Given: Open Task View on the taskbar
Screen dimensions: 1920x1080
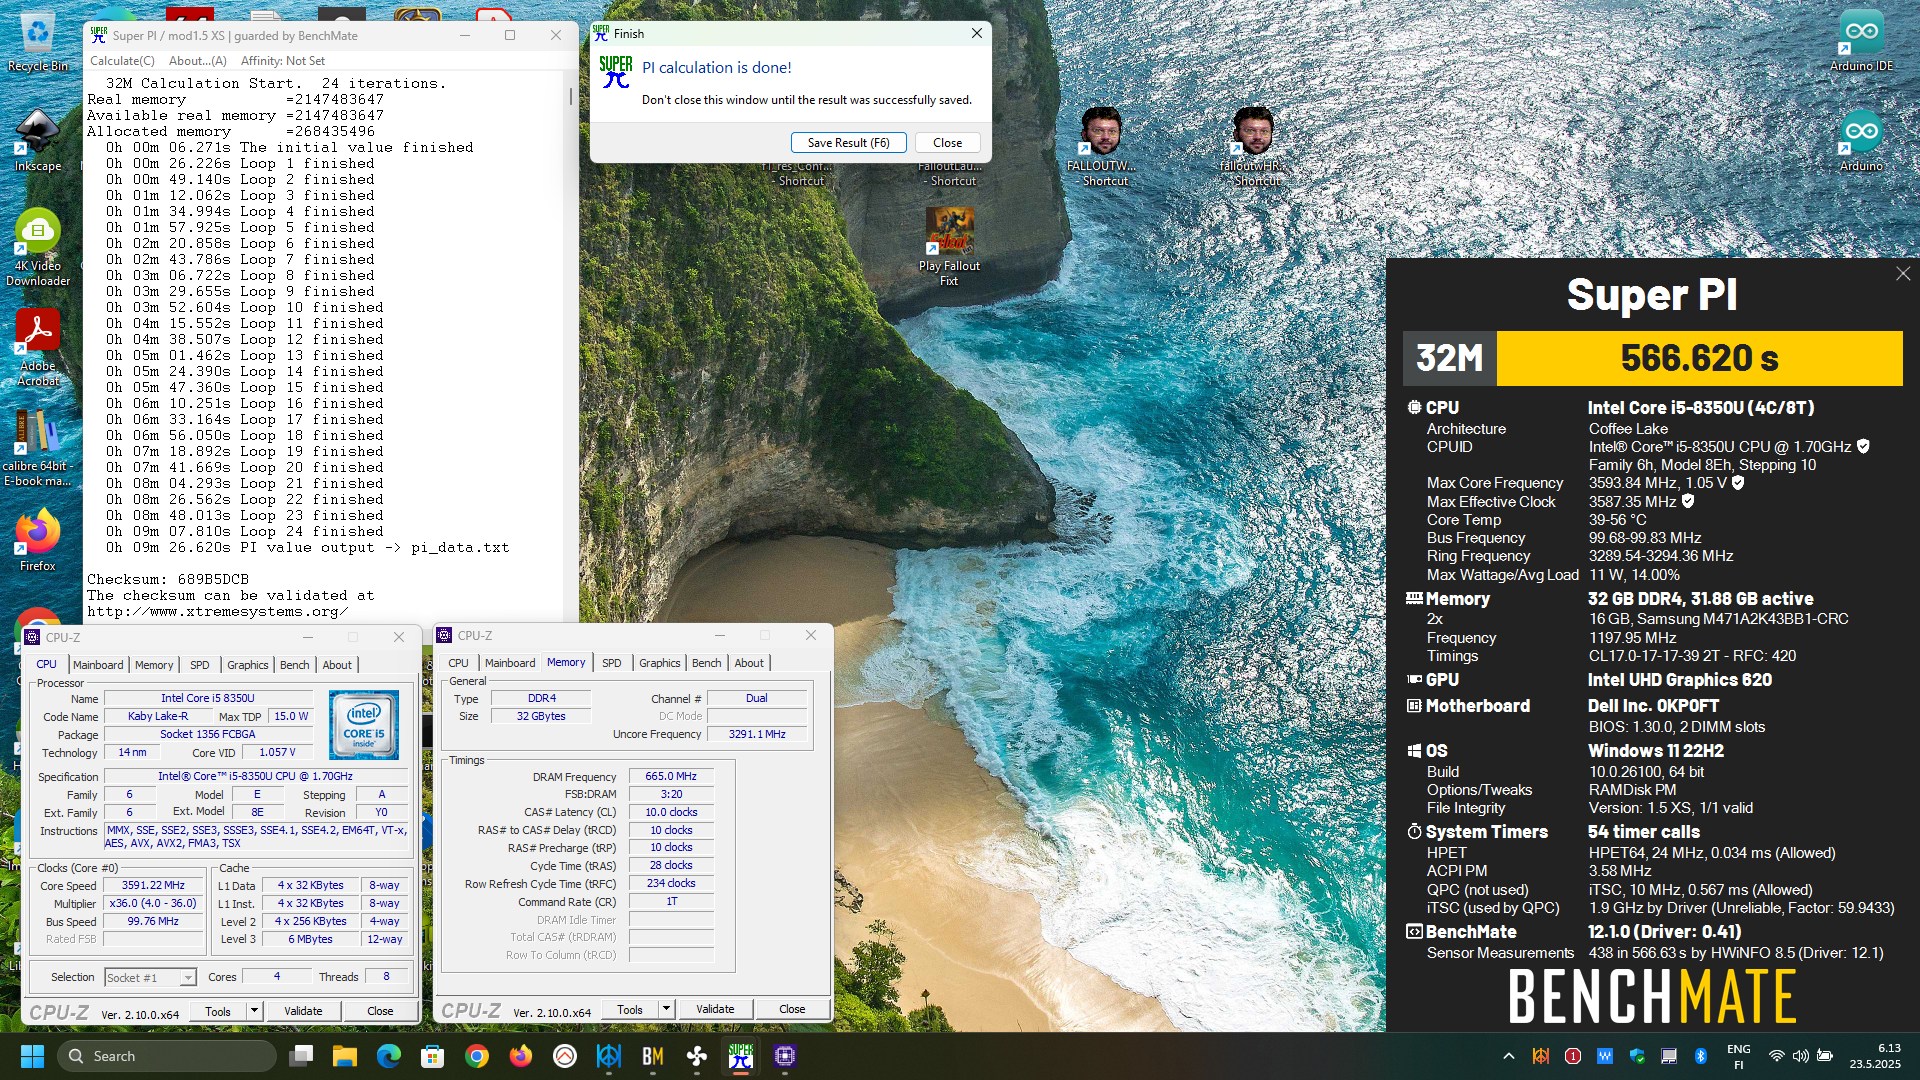Looking at the screenshot, I should click(301, 1056).
